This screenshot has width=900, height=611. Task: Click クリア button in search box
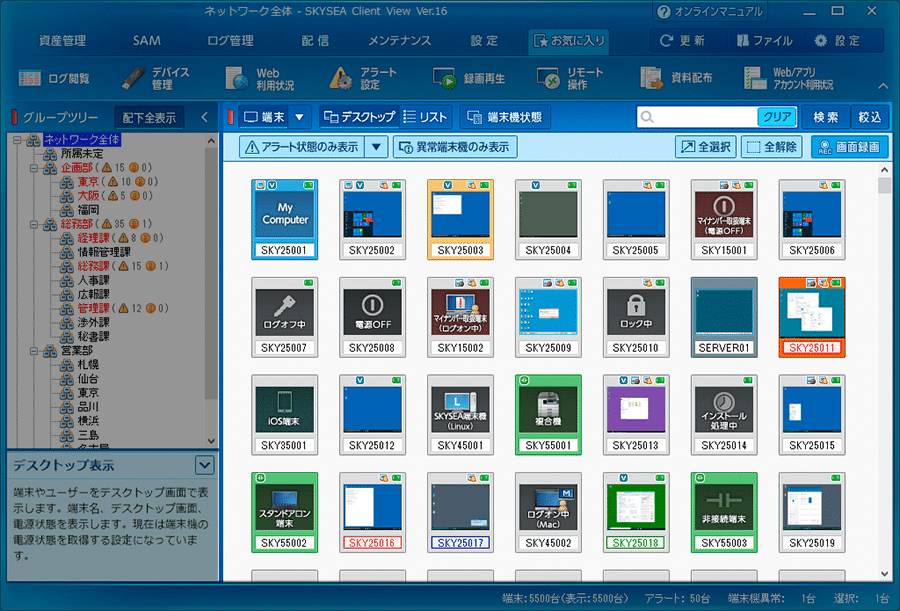tap(777, 117)
